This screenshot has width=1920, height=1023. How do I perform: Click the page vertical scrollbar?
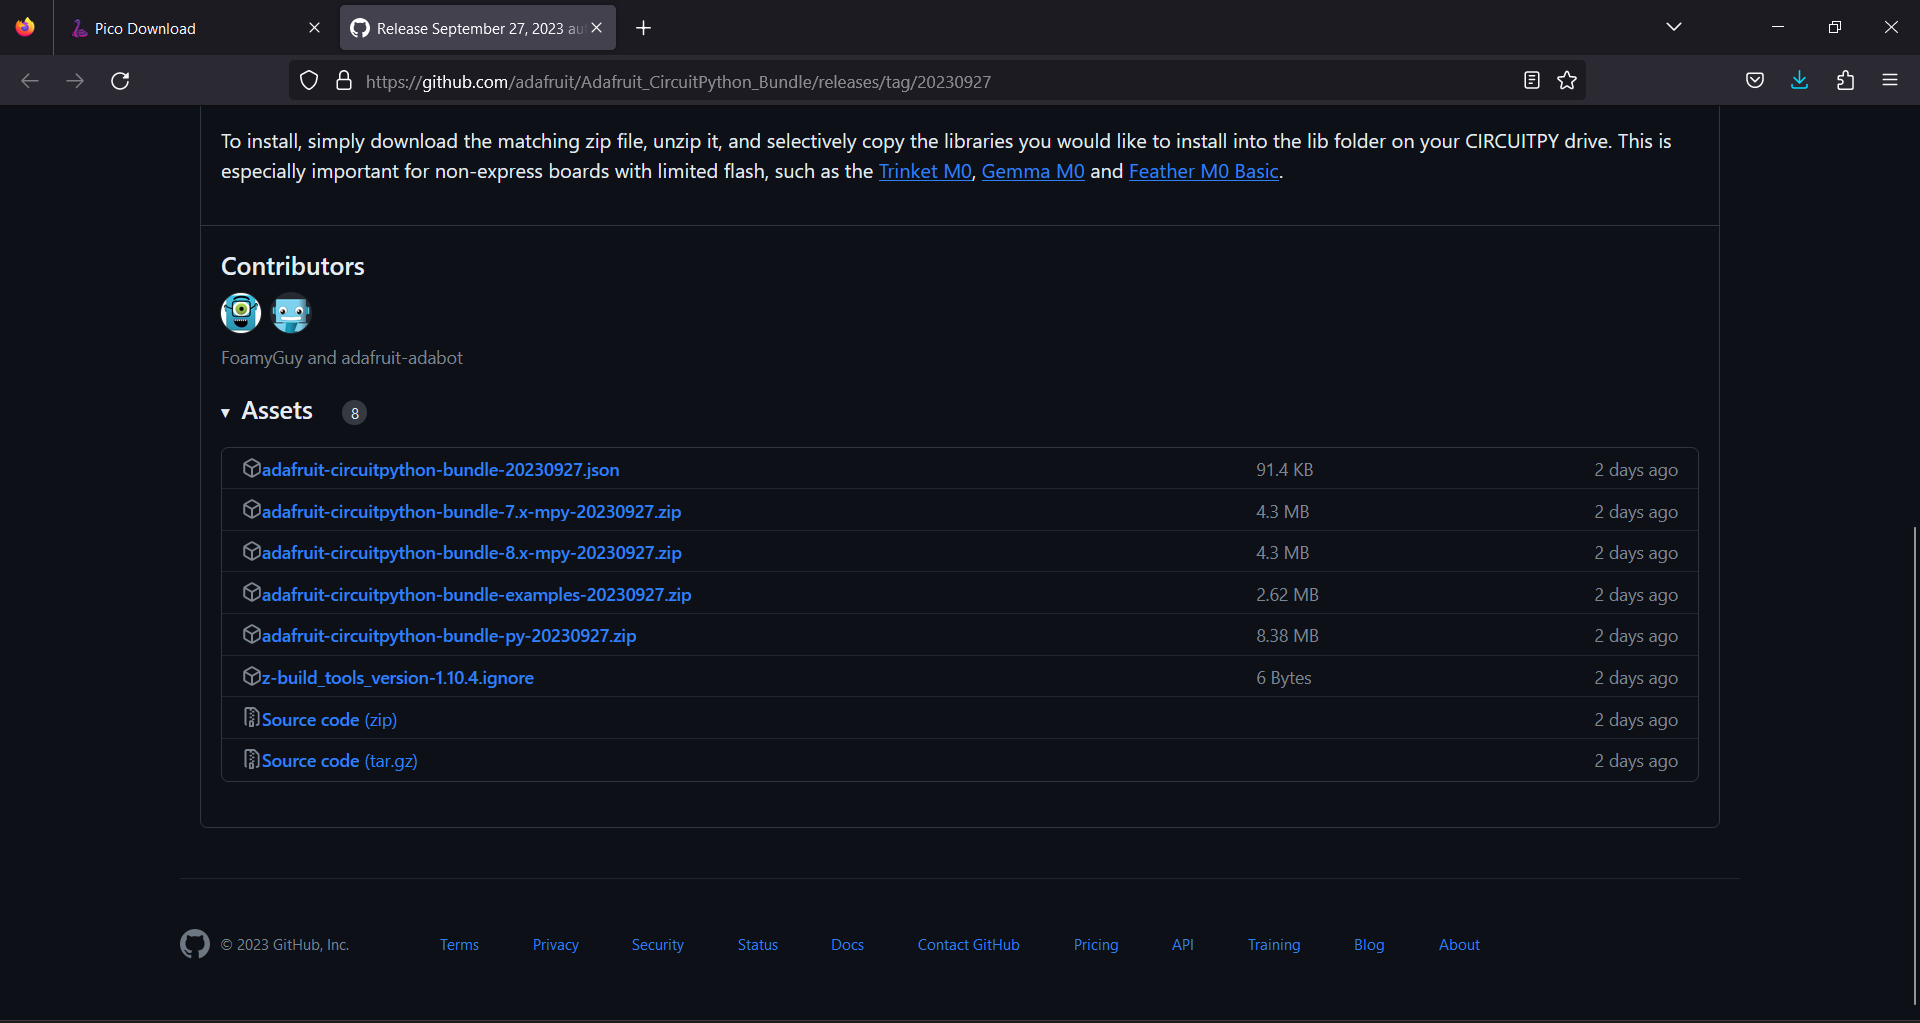click(1913, 760)
